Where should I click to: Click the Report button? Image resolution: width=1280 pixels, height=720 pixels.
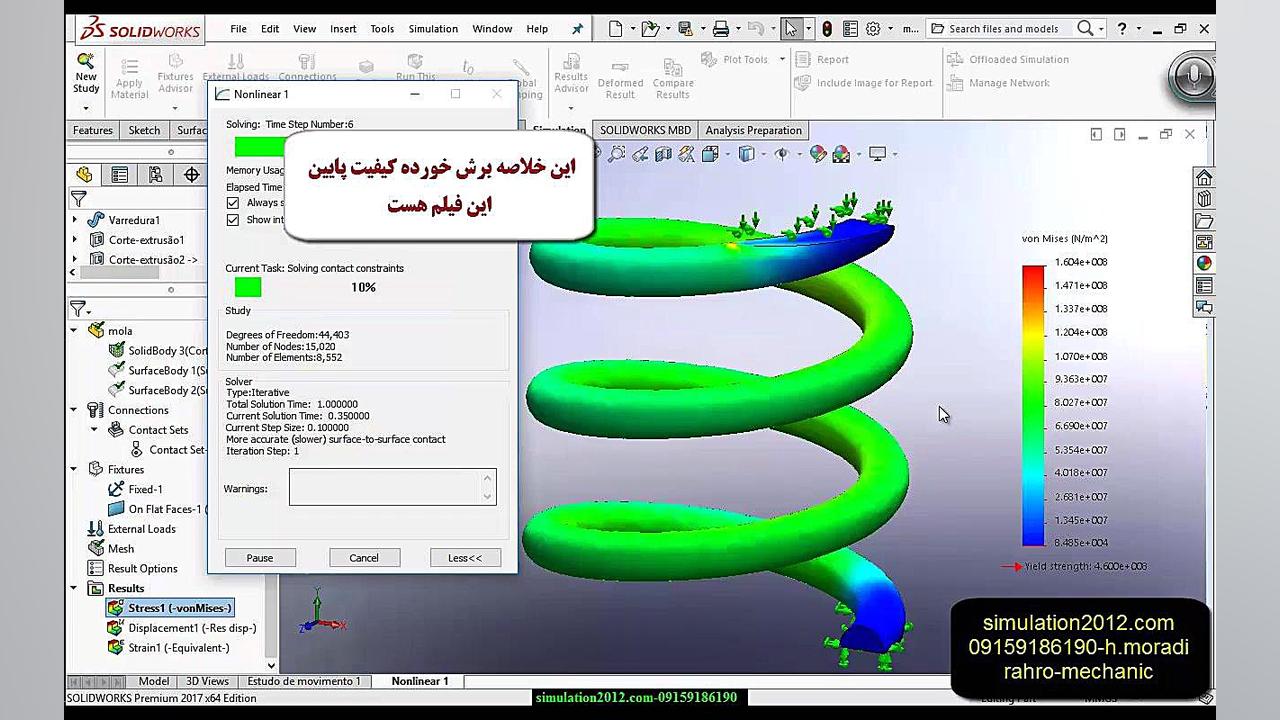(x=822, y=60)
